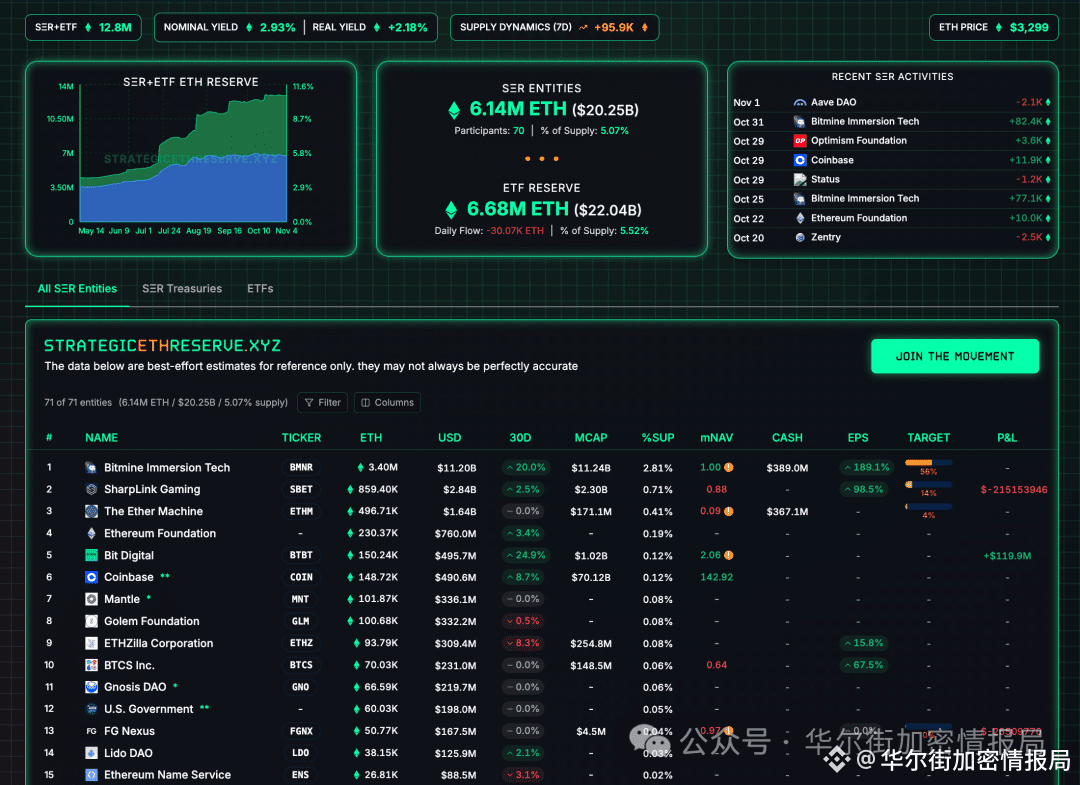The image size is (1080, 785).
Task: Click the three orange carousel dots
Action: (541, 159)
